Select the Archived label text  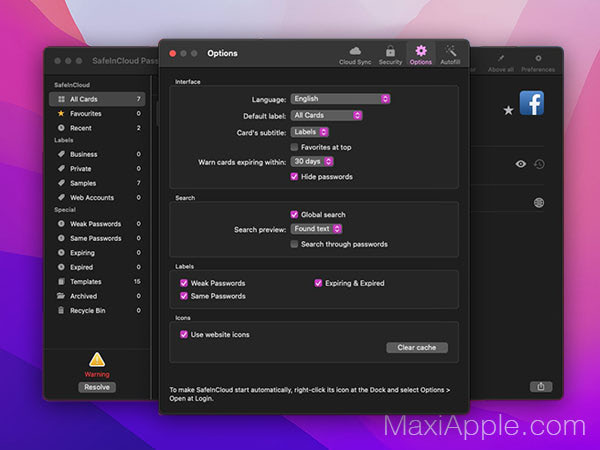[x=83, y=296]
